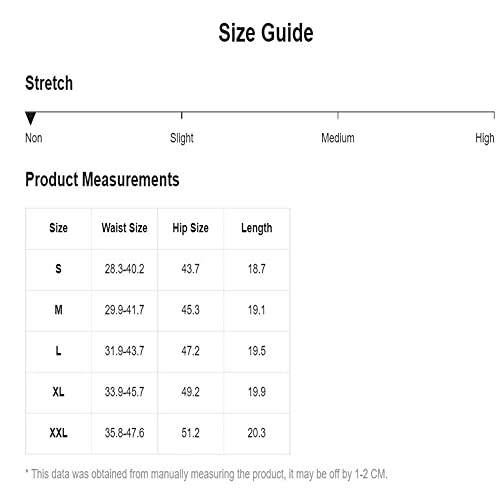
Task: Click the Medium stretch label
Action: coord(338,138)
